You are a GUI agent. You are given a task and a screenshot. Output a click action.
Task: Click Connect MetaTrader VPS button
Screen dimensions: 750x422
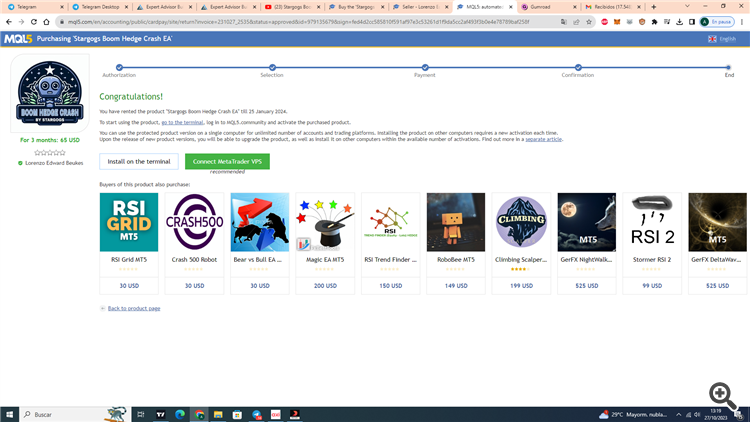point(227,161)
